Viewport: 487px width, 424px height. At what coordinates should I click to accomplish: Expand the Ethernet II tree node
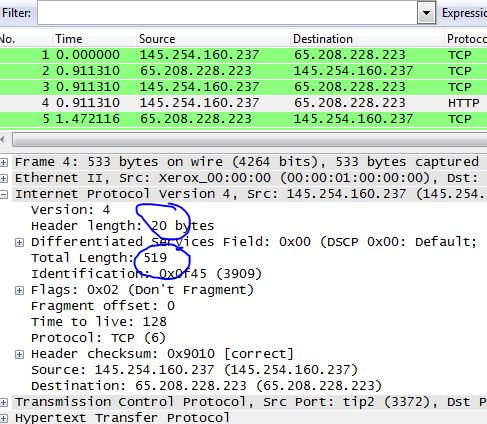tap(4, 178)
